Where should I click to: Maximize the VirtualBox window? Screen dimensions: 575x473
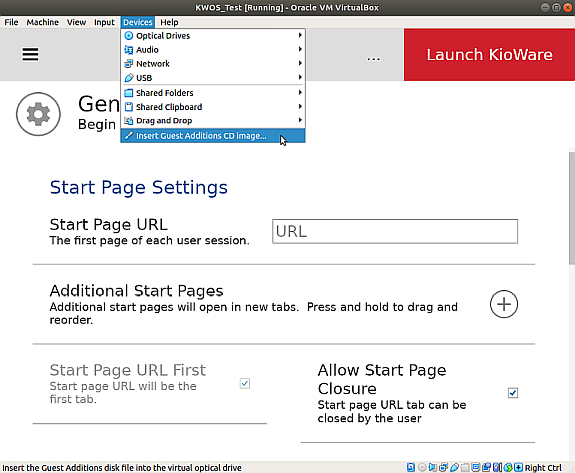coord(556,7)
